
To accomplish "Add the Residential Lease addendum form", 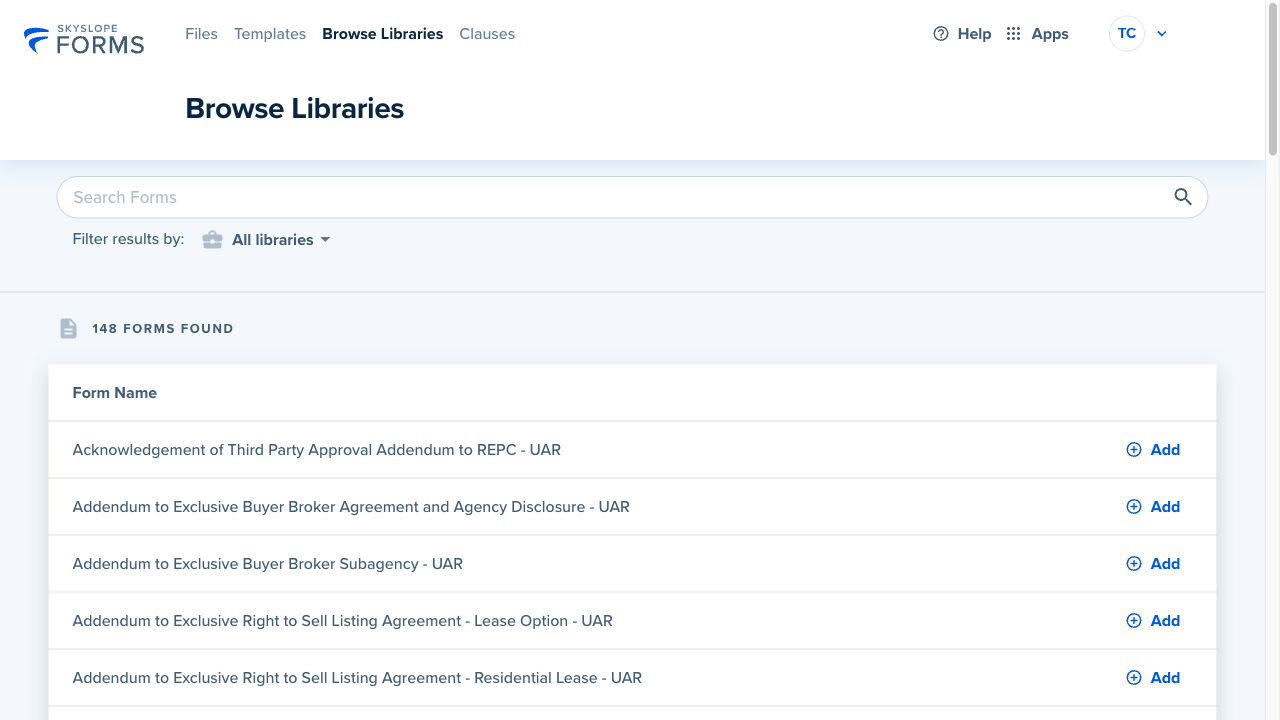I will [1153, 678].
